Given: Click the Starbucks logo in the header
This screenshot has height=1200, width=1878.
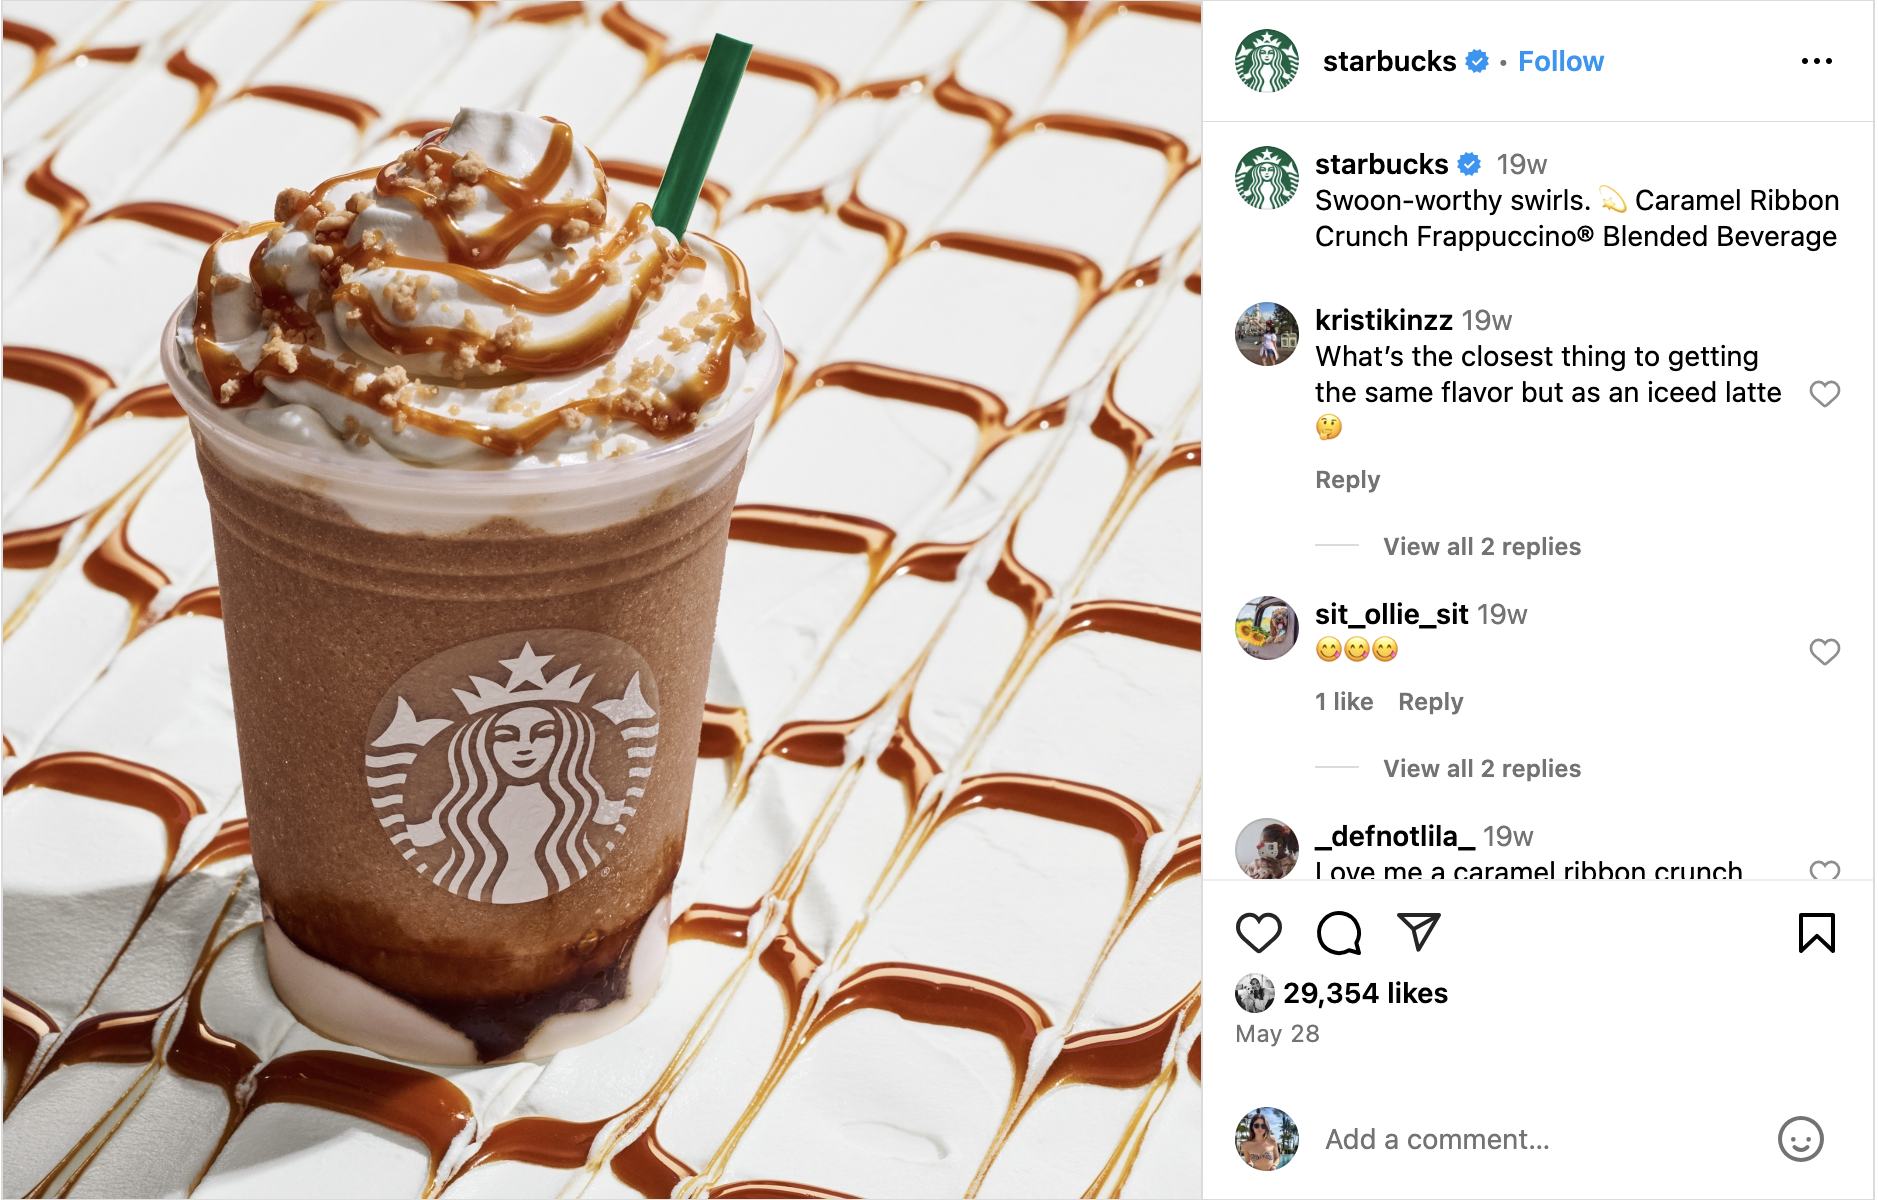Looking at the screenshot, I should [1267, 61].
